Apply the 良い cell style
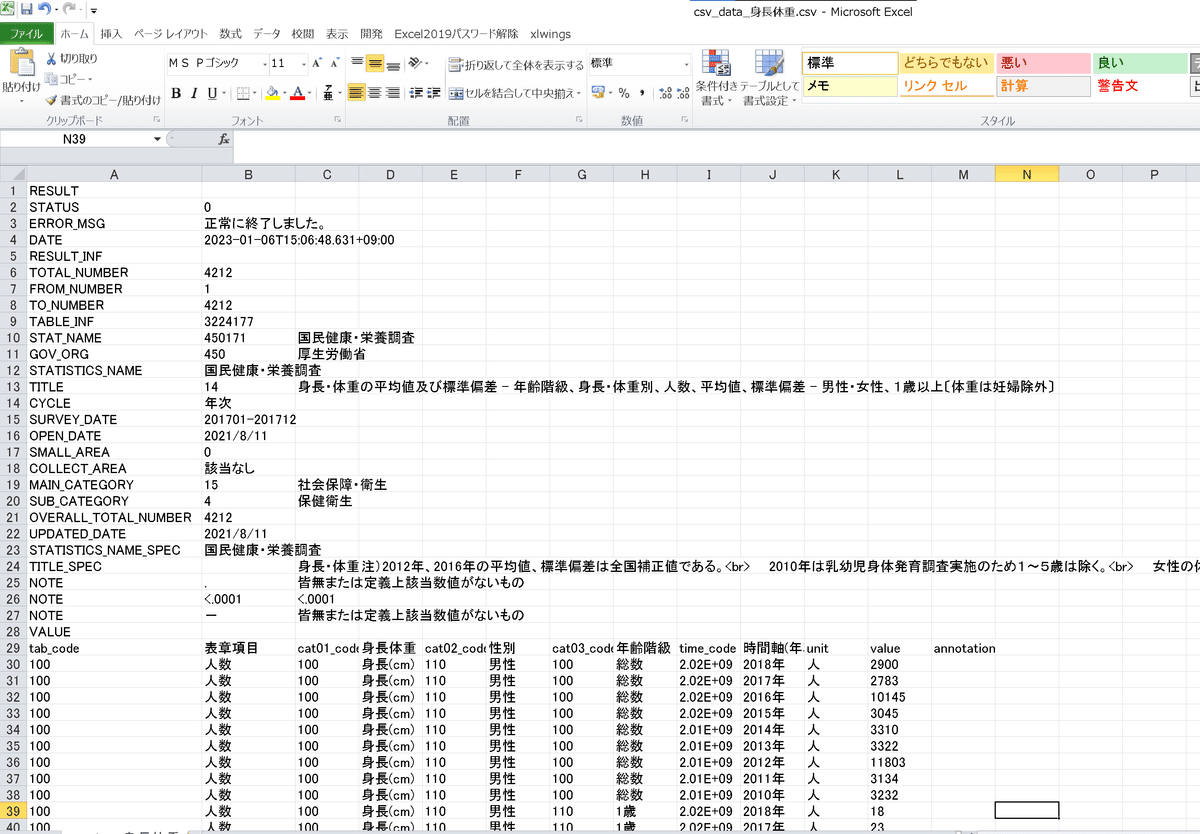1200x834 pixels. tap(1140, 62)
